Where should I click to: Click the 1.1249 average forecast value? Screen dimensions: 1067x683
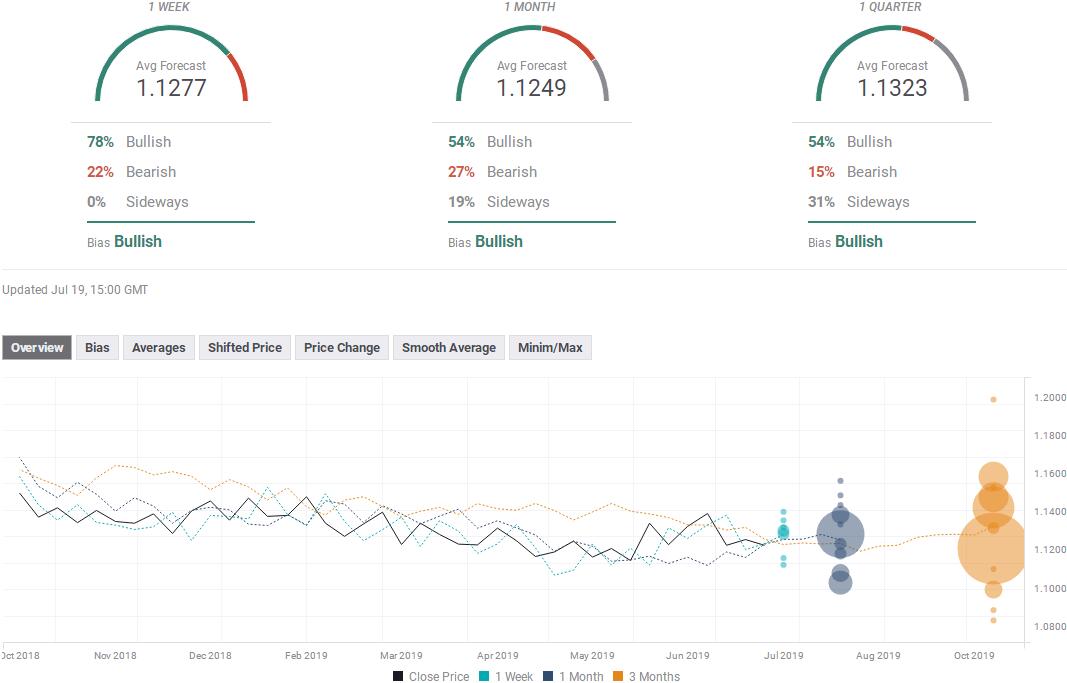531,88
